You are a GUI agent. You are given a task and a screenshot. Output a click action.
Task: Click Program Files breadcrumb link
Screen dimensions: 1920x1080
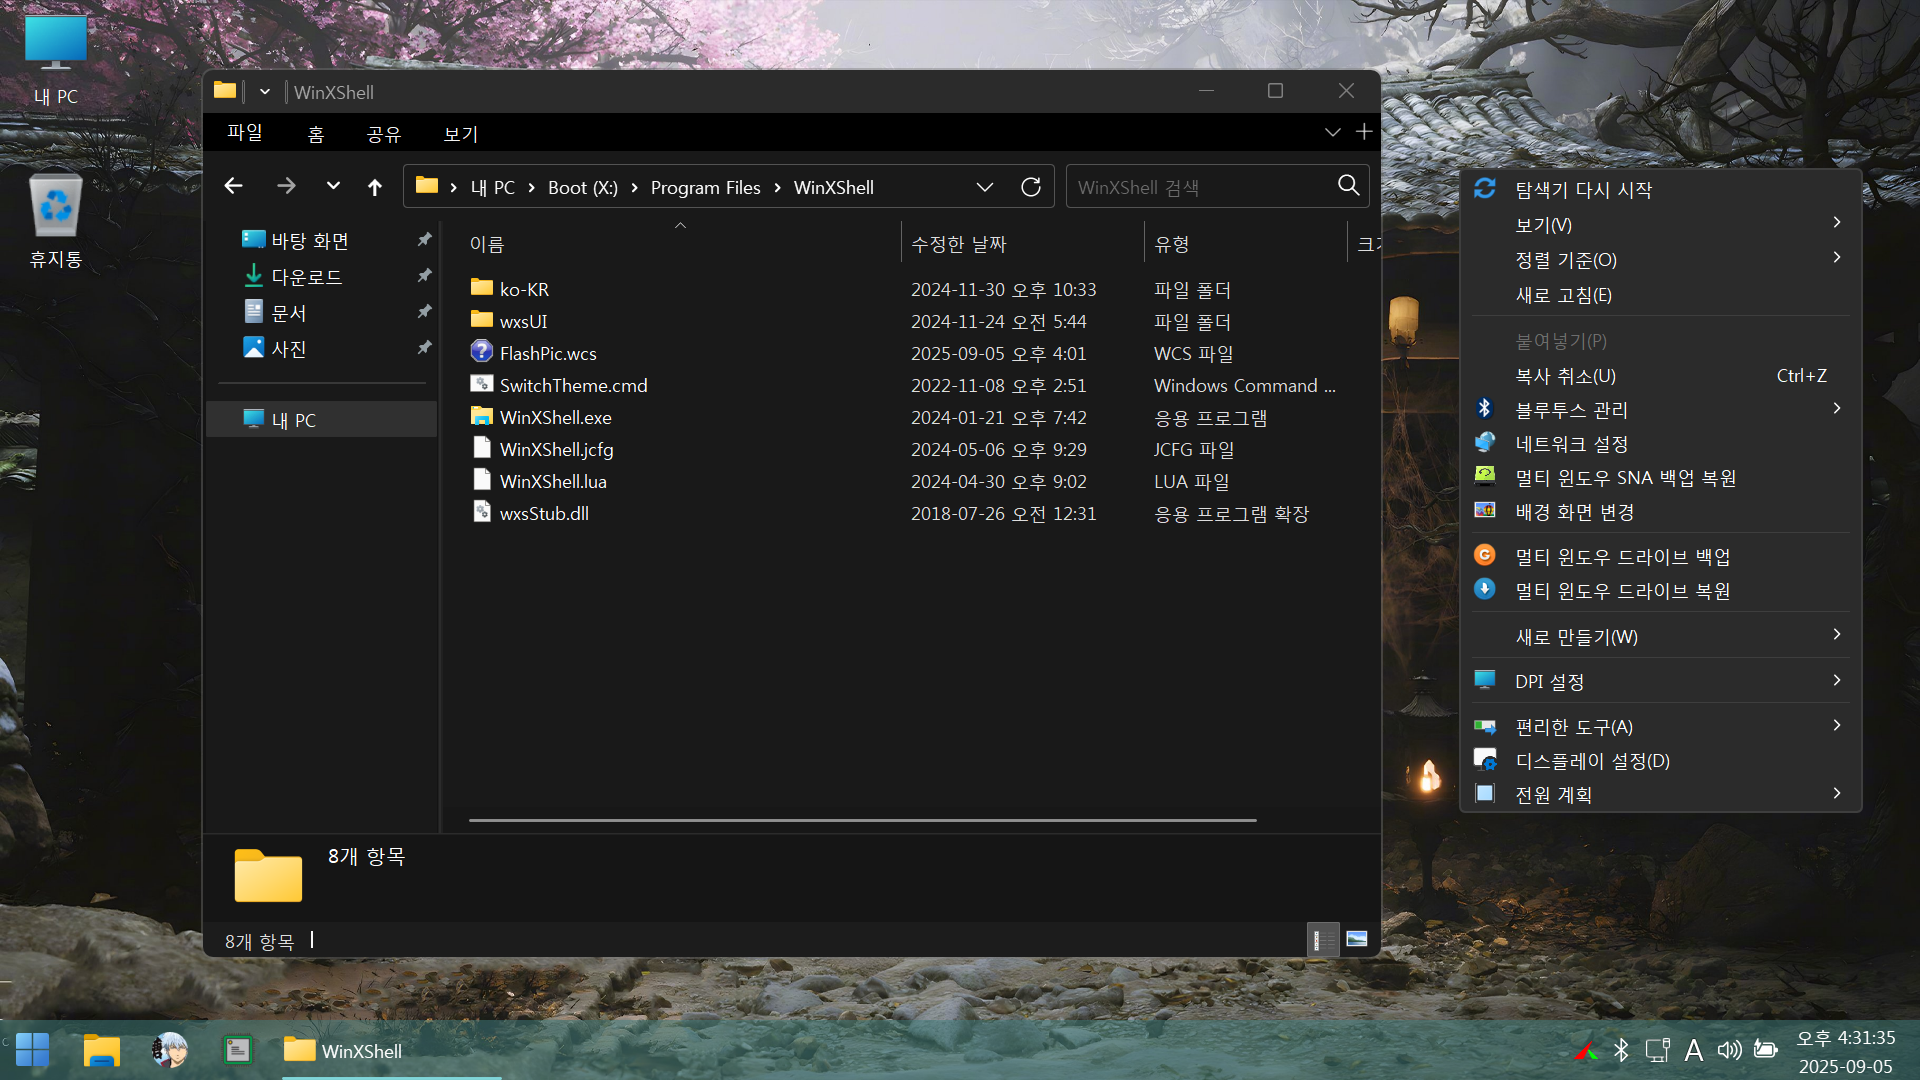tap(705, 188)
